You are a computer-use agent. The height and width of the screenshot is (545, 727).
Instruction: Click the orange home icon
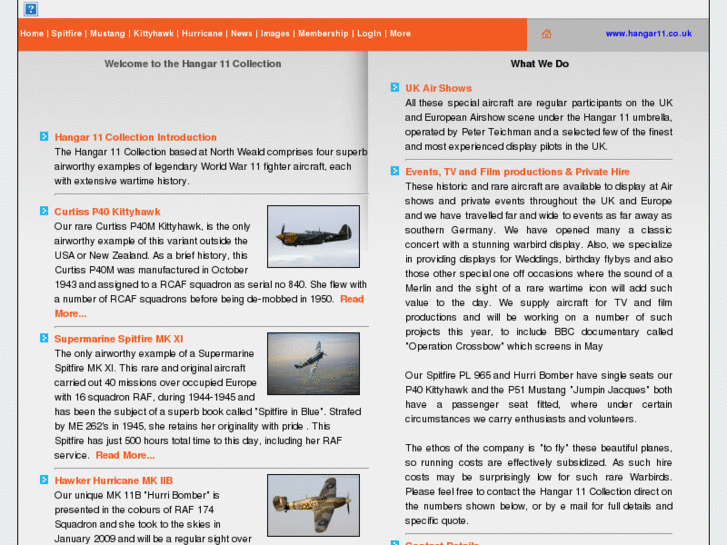[547, 34]
